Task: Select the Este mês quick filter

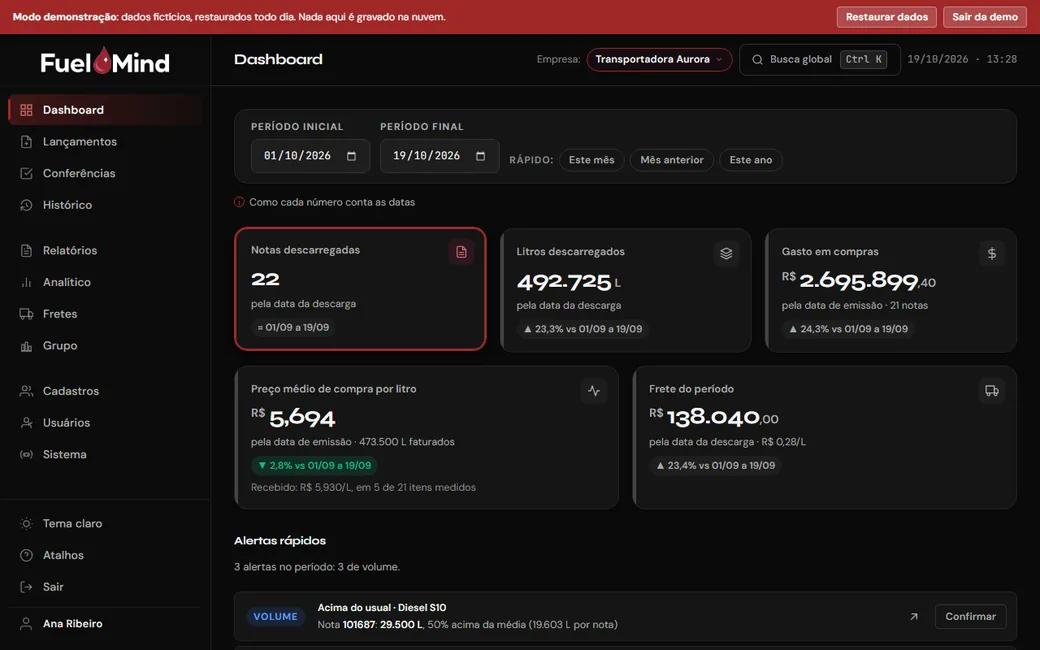Action: 592,160
